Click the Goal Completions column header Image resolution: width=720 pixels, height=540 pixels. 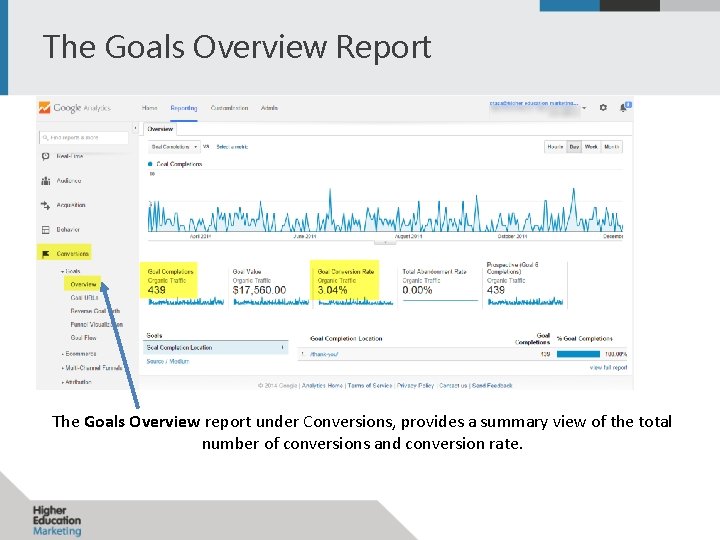click(x=532, y=339)
